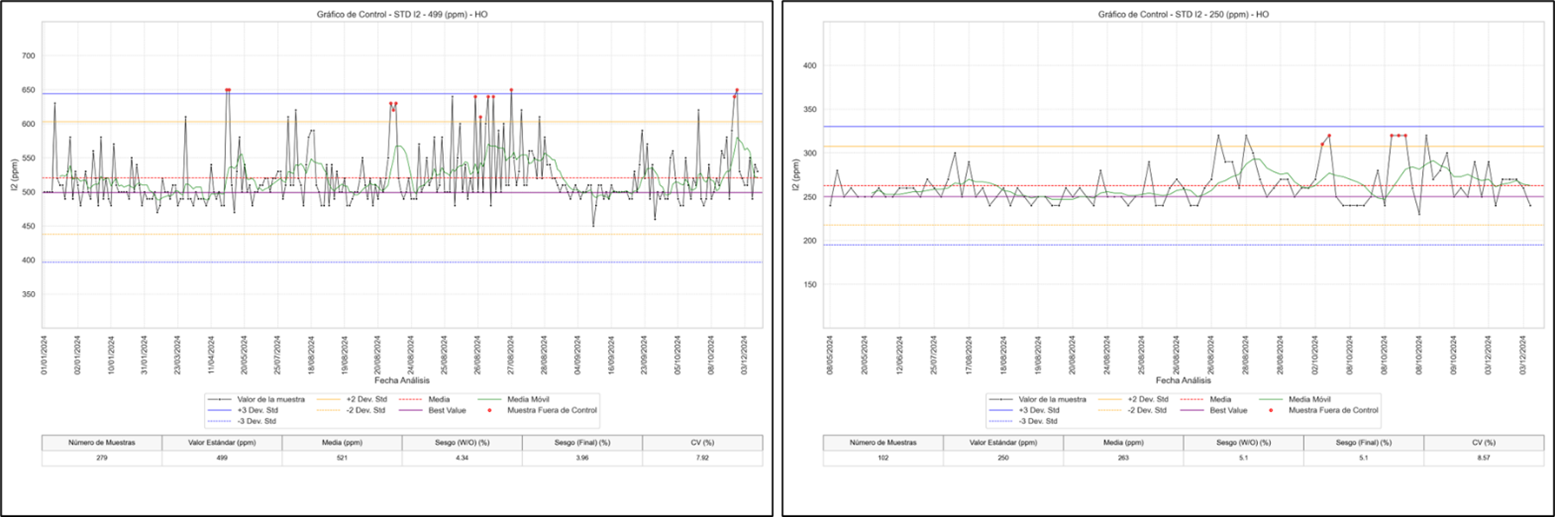Toggle 'Media Móvil' legend item in 250 ppm chart
The height and width of the screenshot is (517, 1555).
(1311, 399)
